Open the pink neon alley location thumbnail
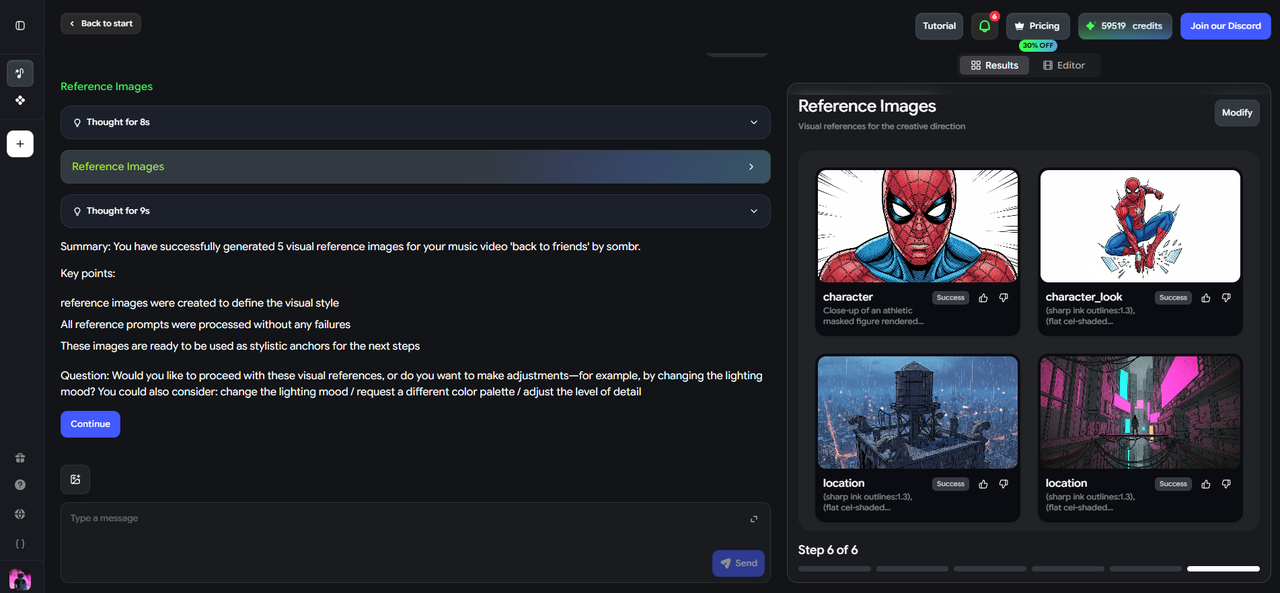Viewport: 1280px width, 593px height. tap(1140, 412)
